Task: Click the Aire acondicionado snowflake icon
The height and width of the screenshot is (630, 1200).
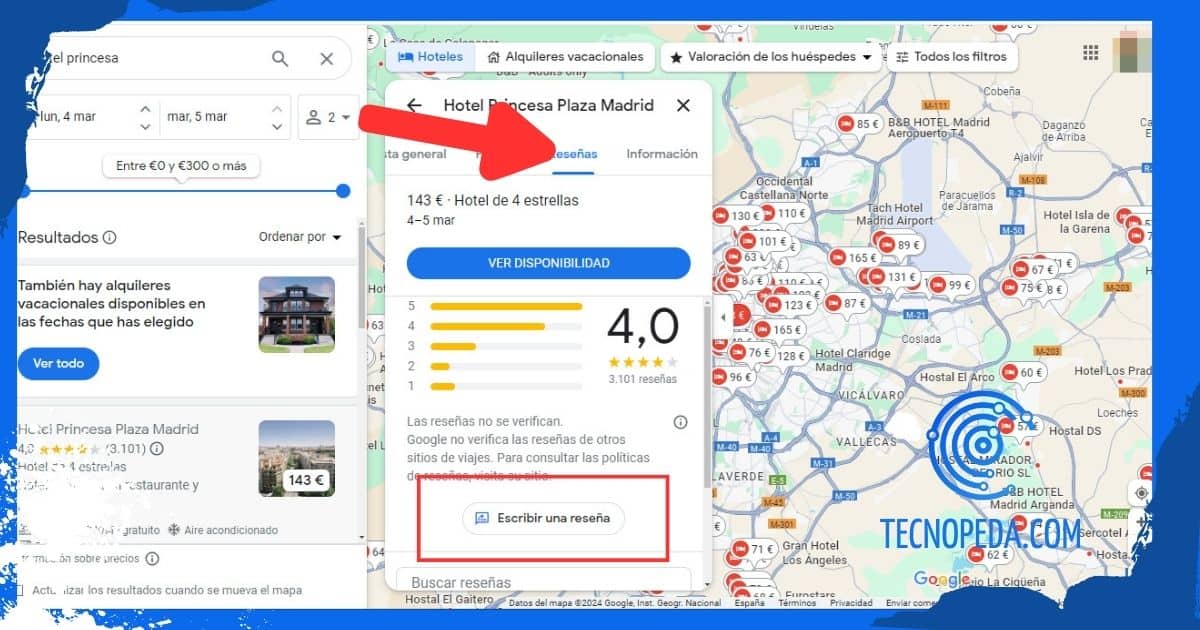Action: 173,530
